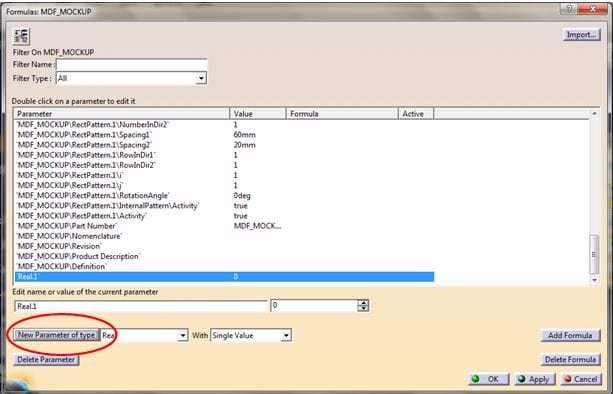Click the Cancel button
This screenshot has height=394, width=613.
point(581,379)
